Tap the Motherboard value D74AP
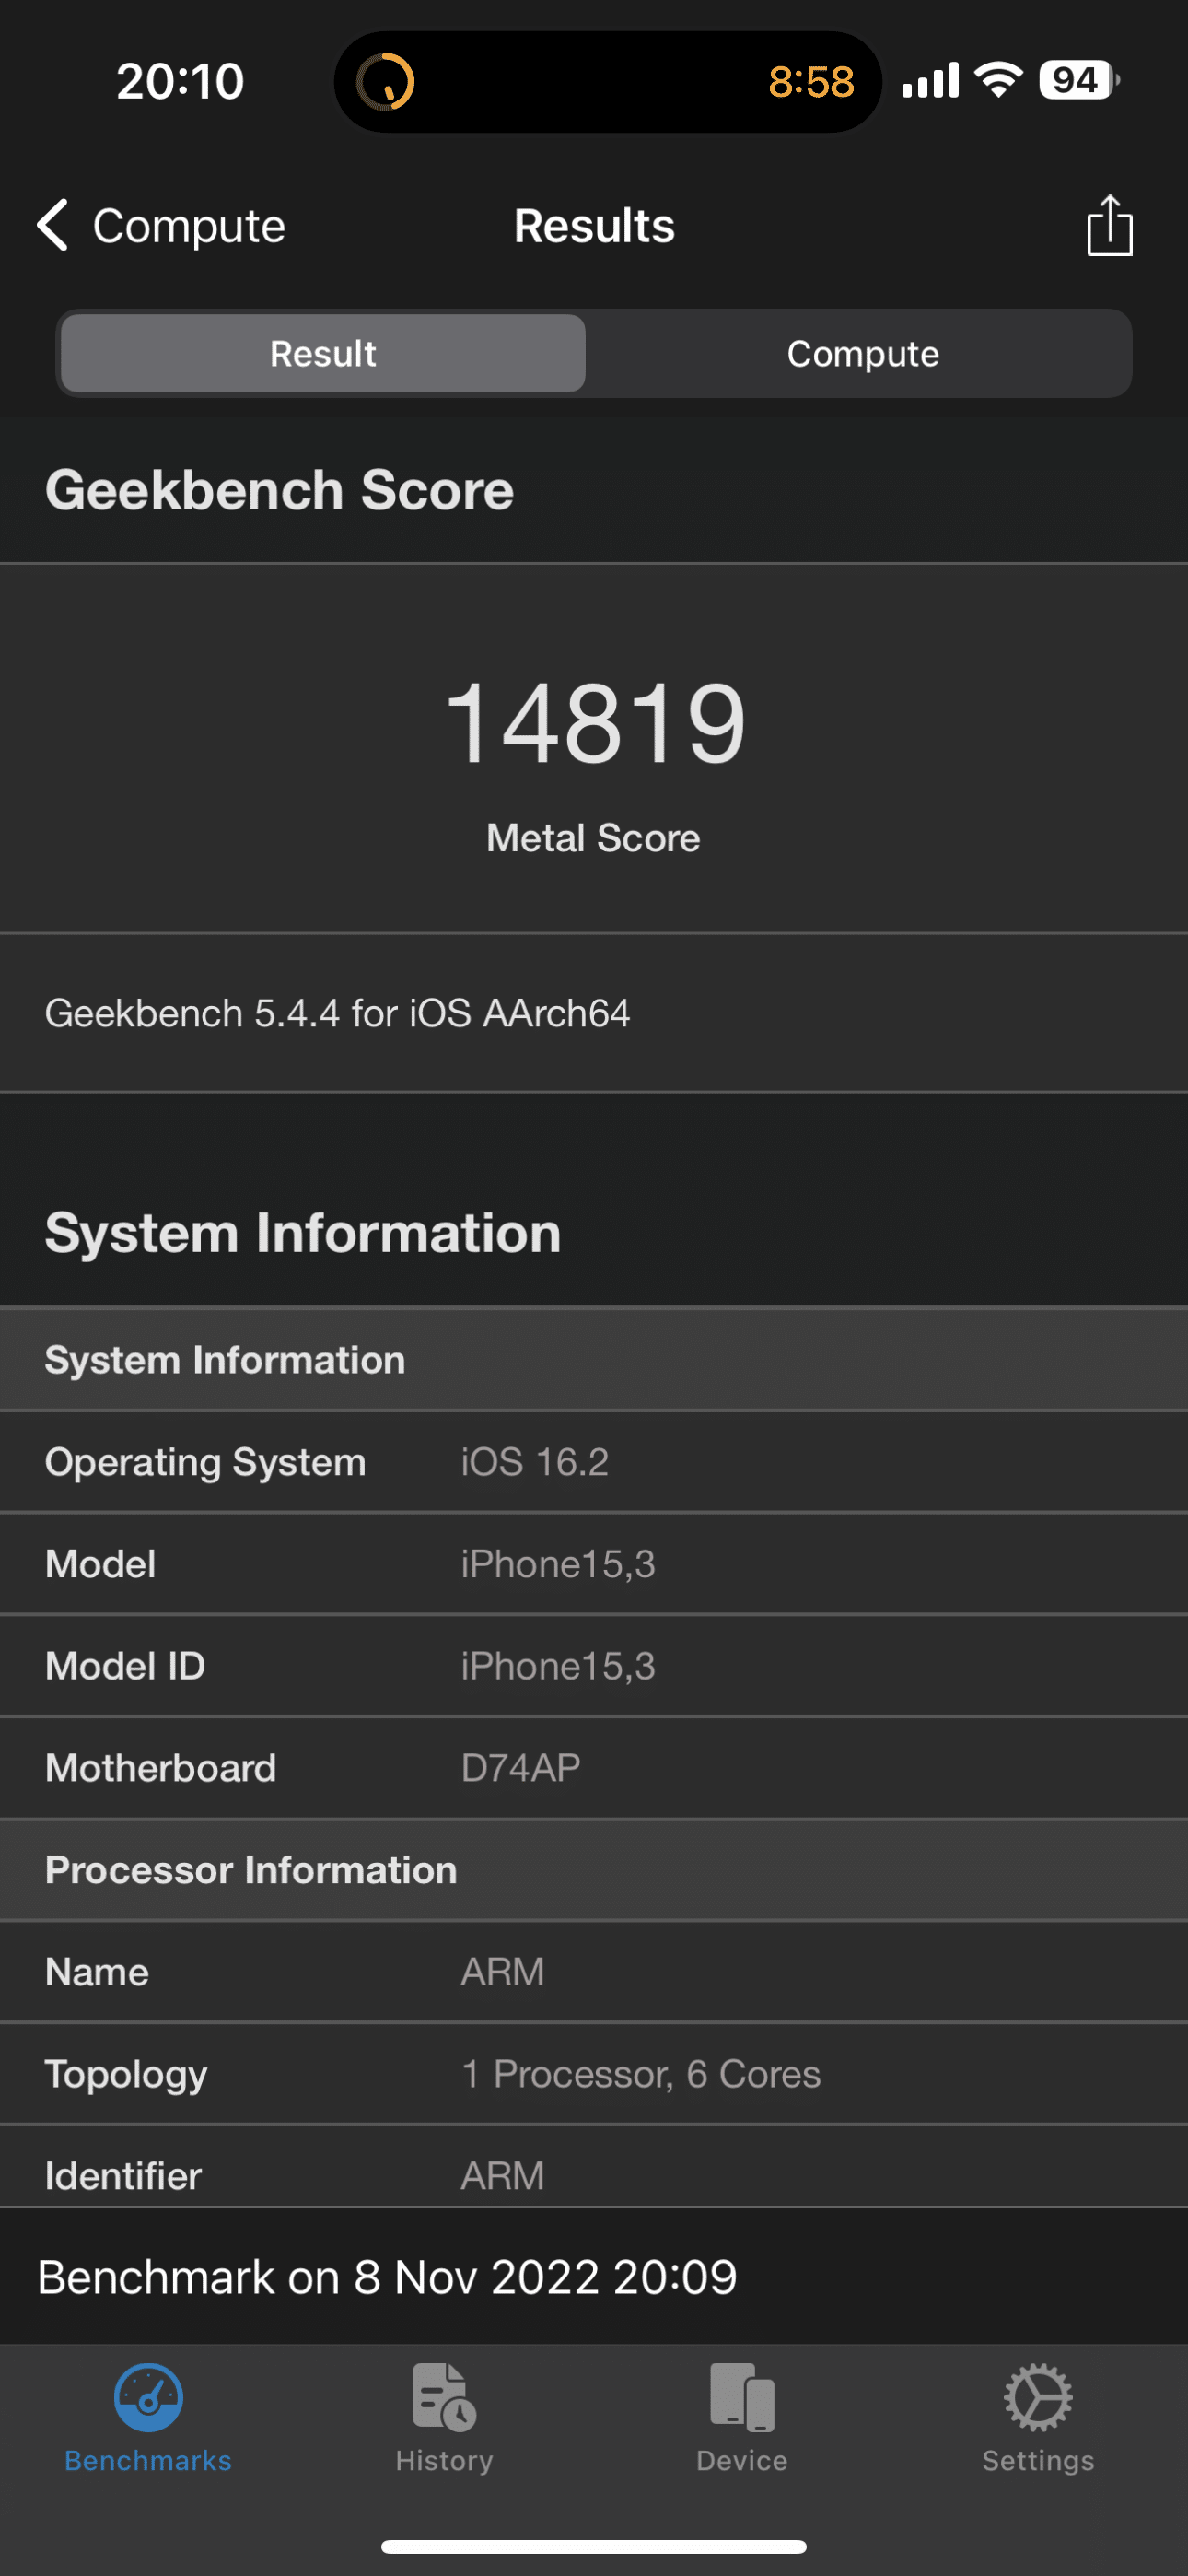Screen dimensions: 1188x2576 tap(520, 1768)
